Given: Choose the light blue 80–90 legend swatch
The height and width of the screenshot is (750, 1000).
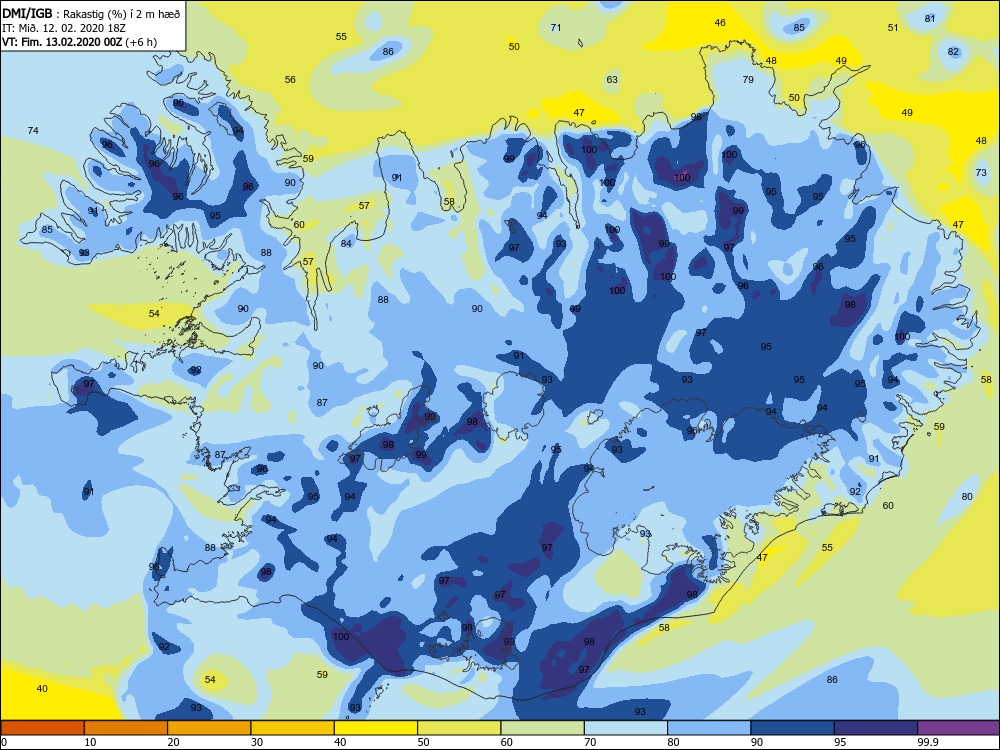Looking at the screenshot, I should (x=709, y=728).
